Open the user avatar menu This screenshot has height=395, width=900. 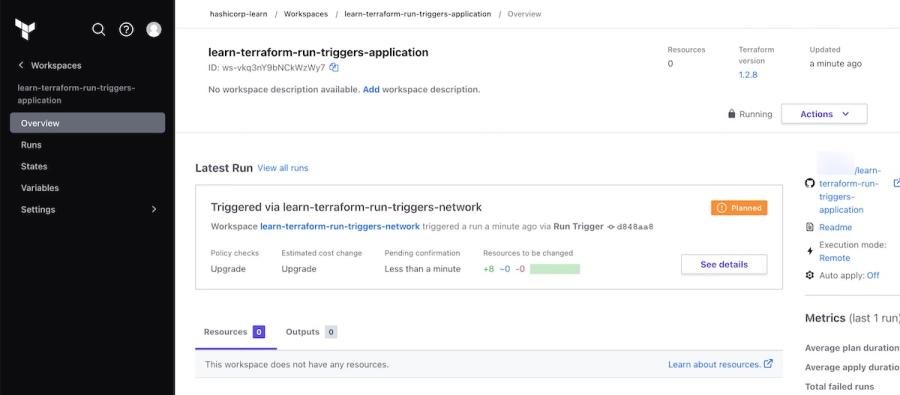[x=154, y=30]
